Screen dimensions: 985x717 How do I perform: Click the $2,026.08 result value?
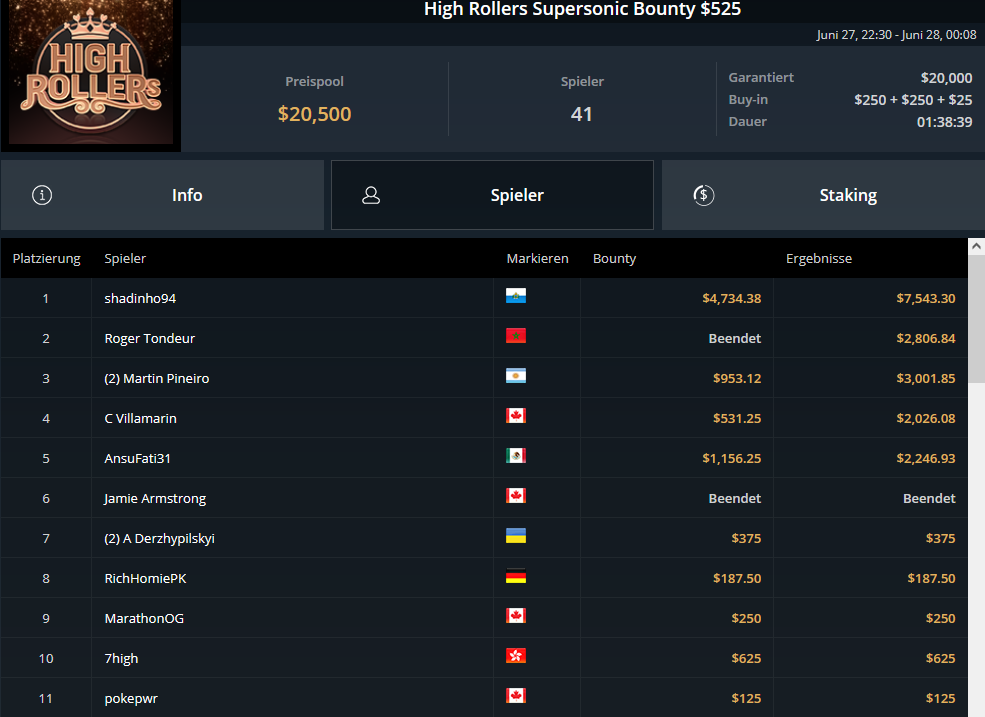pos(925,419)
